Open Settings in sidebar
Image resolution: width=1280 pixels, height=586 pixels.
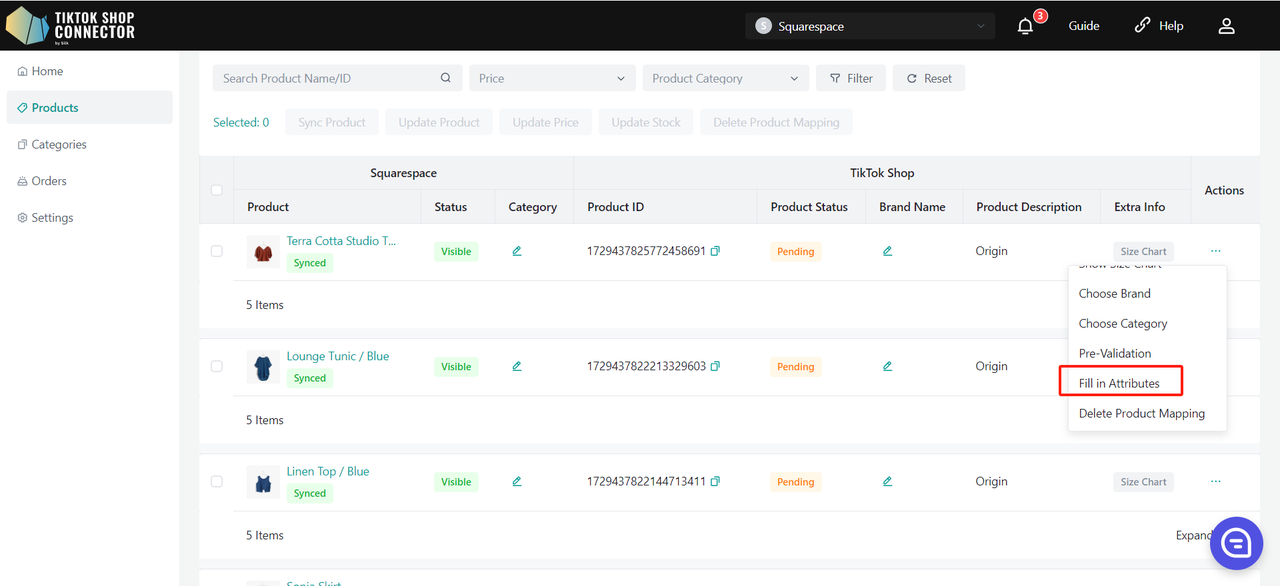coord(89,217)
